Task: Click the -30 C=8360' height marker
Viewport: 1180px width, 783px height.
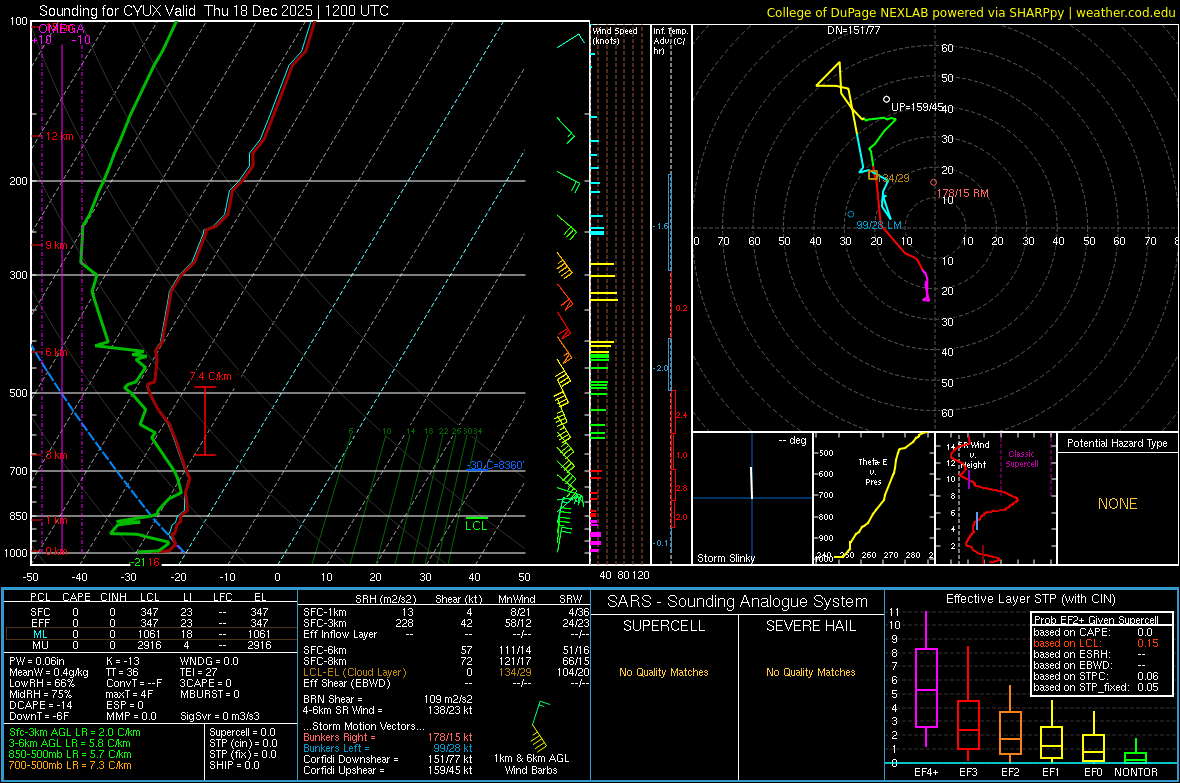Action: click(x=495, y=466)
